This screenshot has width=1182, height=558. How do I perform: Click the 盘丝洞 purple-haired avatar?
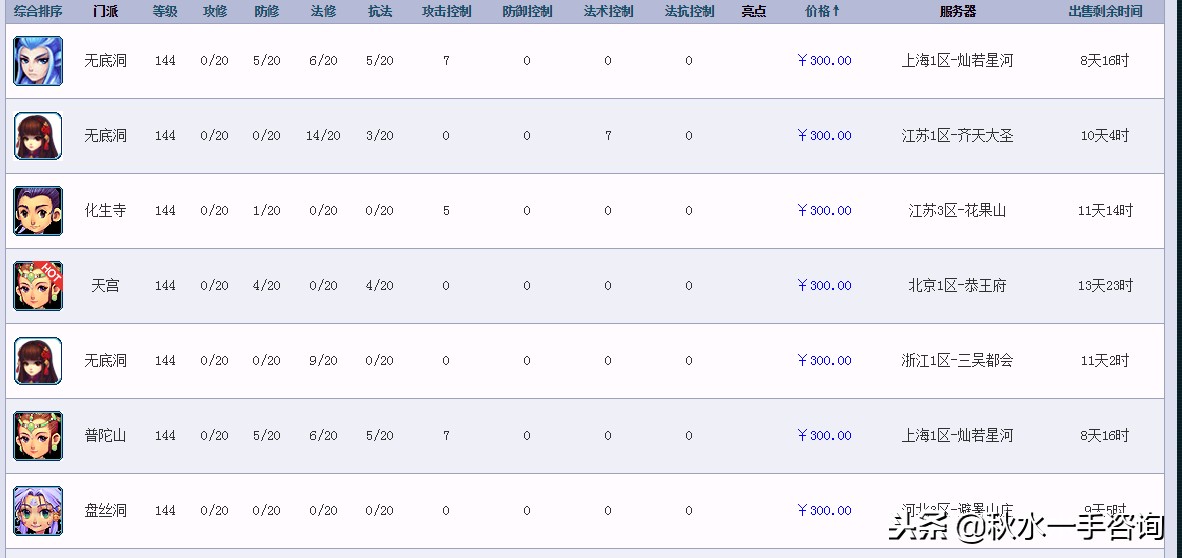point(38,511)
